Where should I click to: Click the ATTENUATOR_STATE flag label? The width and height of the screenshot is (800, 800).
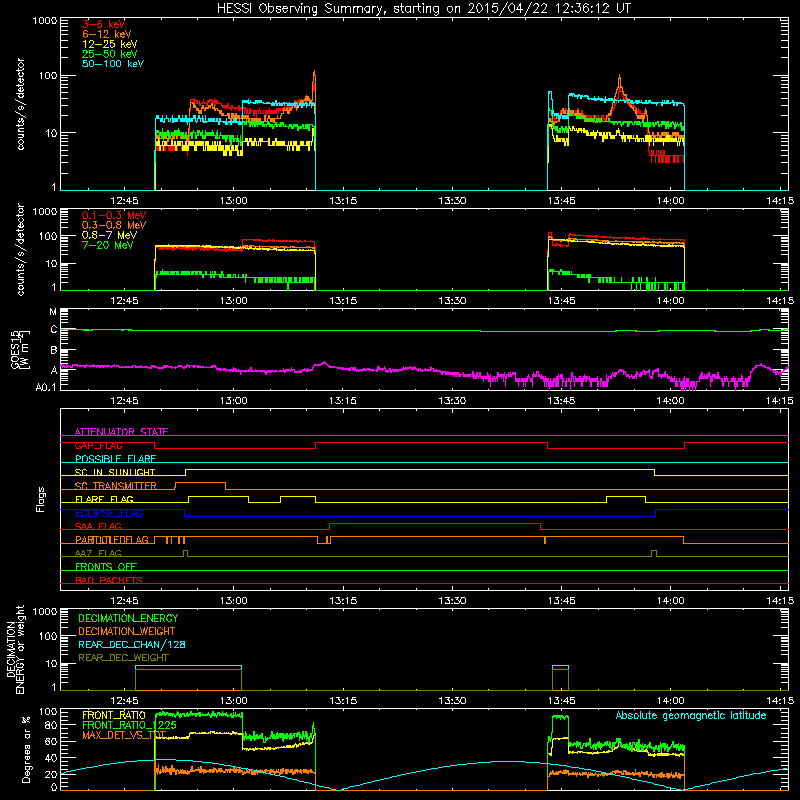121,432
